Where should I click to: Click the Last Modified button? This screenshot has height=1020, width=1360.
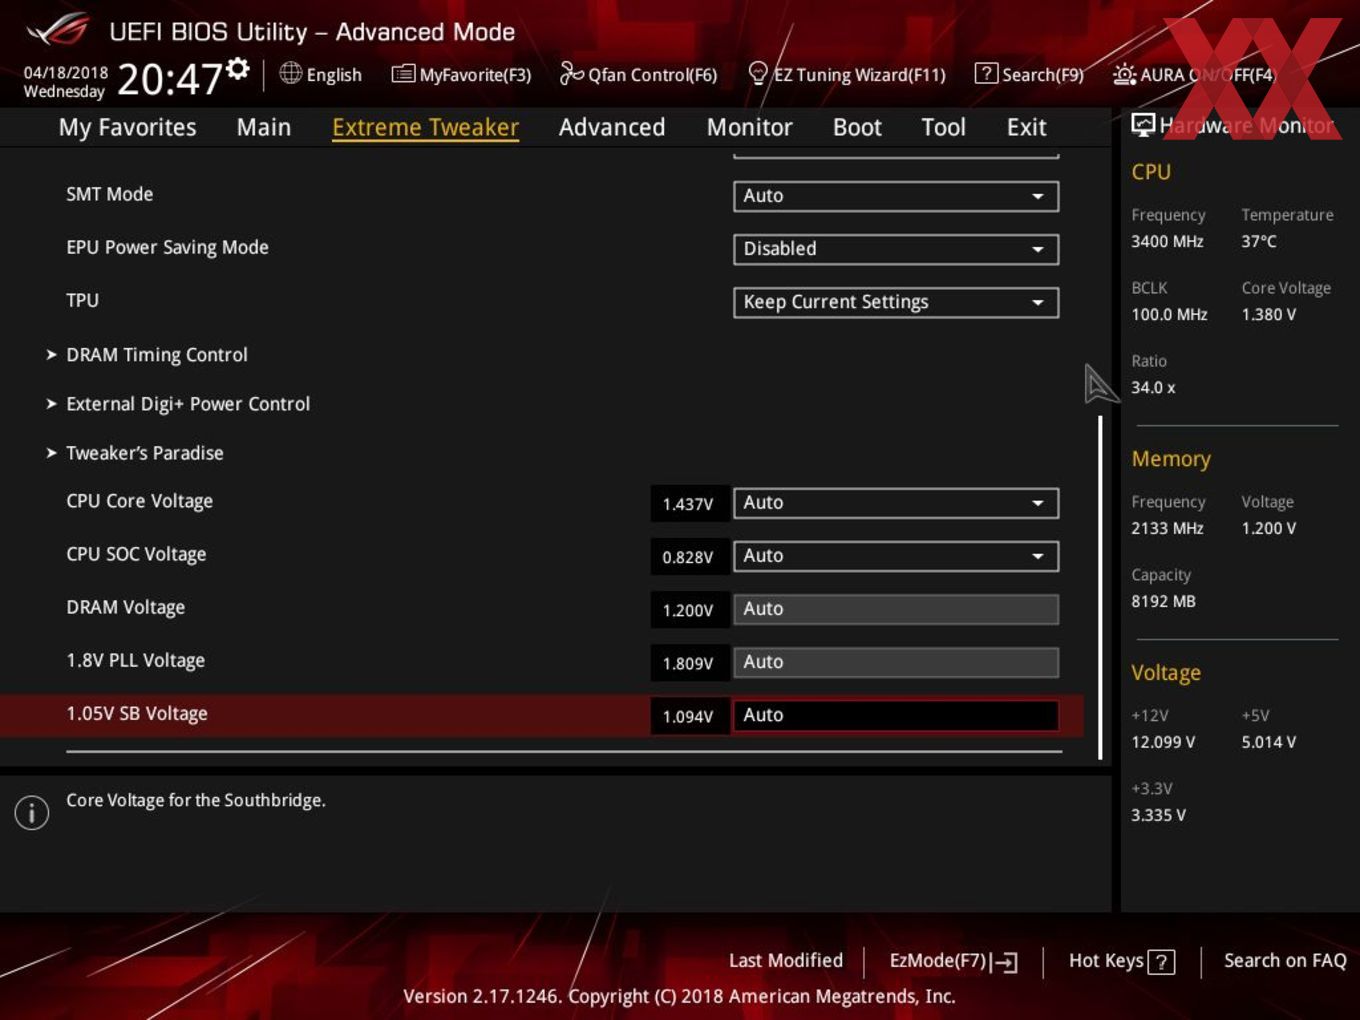[786, 960]
